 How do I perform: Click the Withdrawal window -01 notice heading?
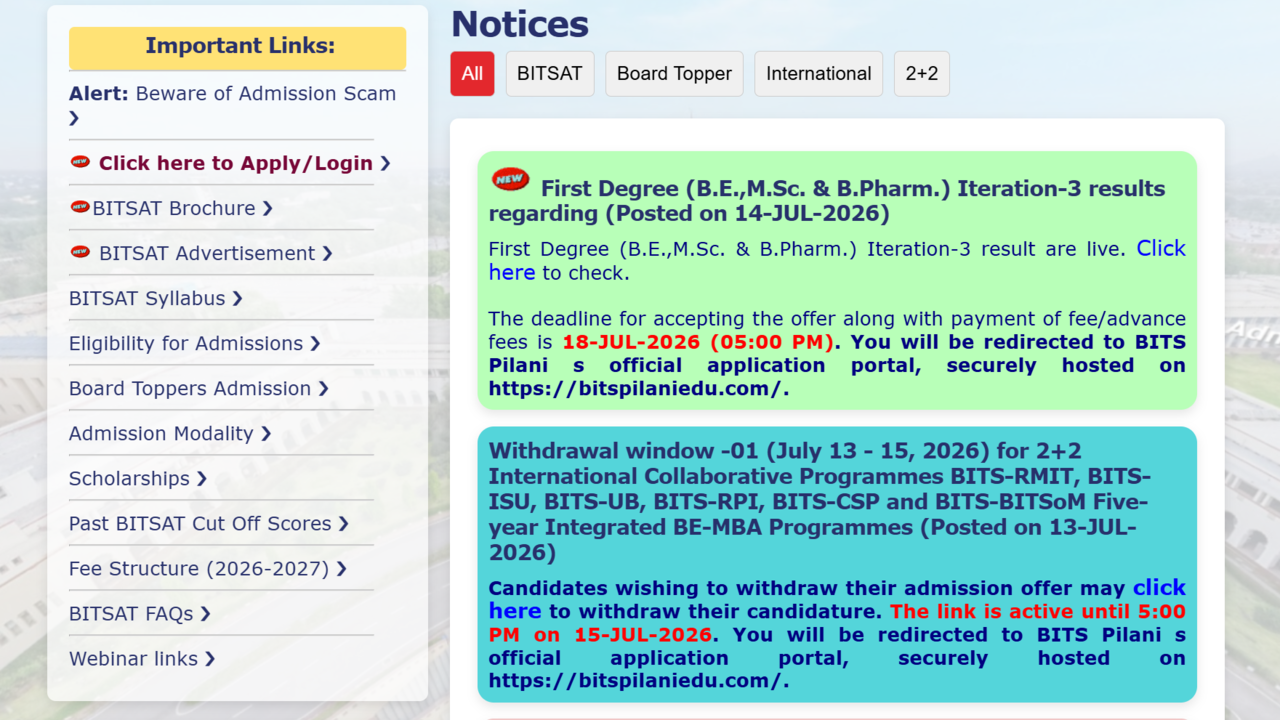coord(819,501)
